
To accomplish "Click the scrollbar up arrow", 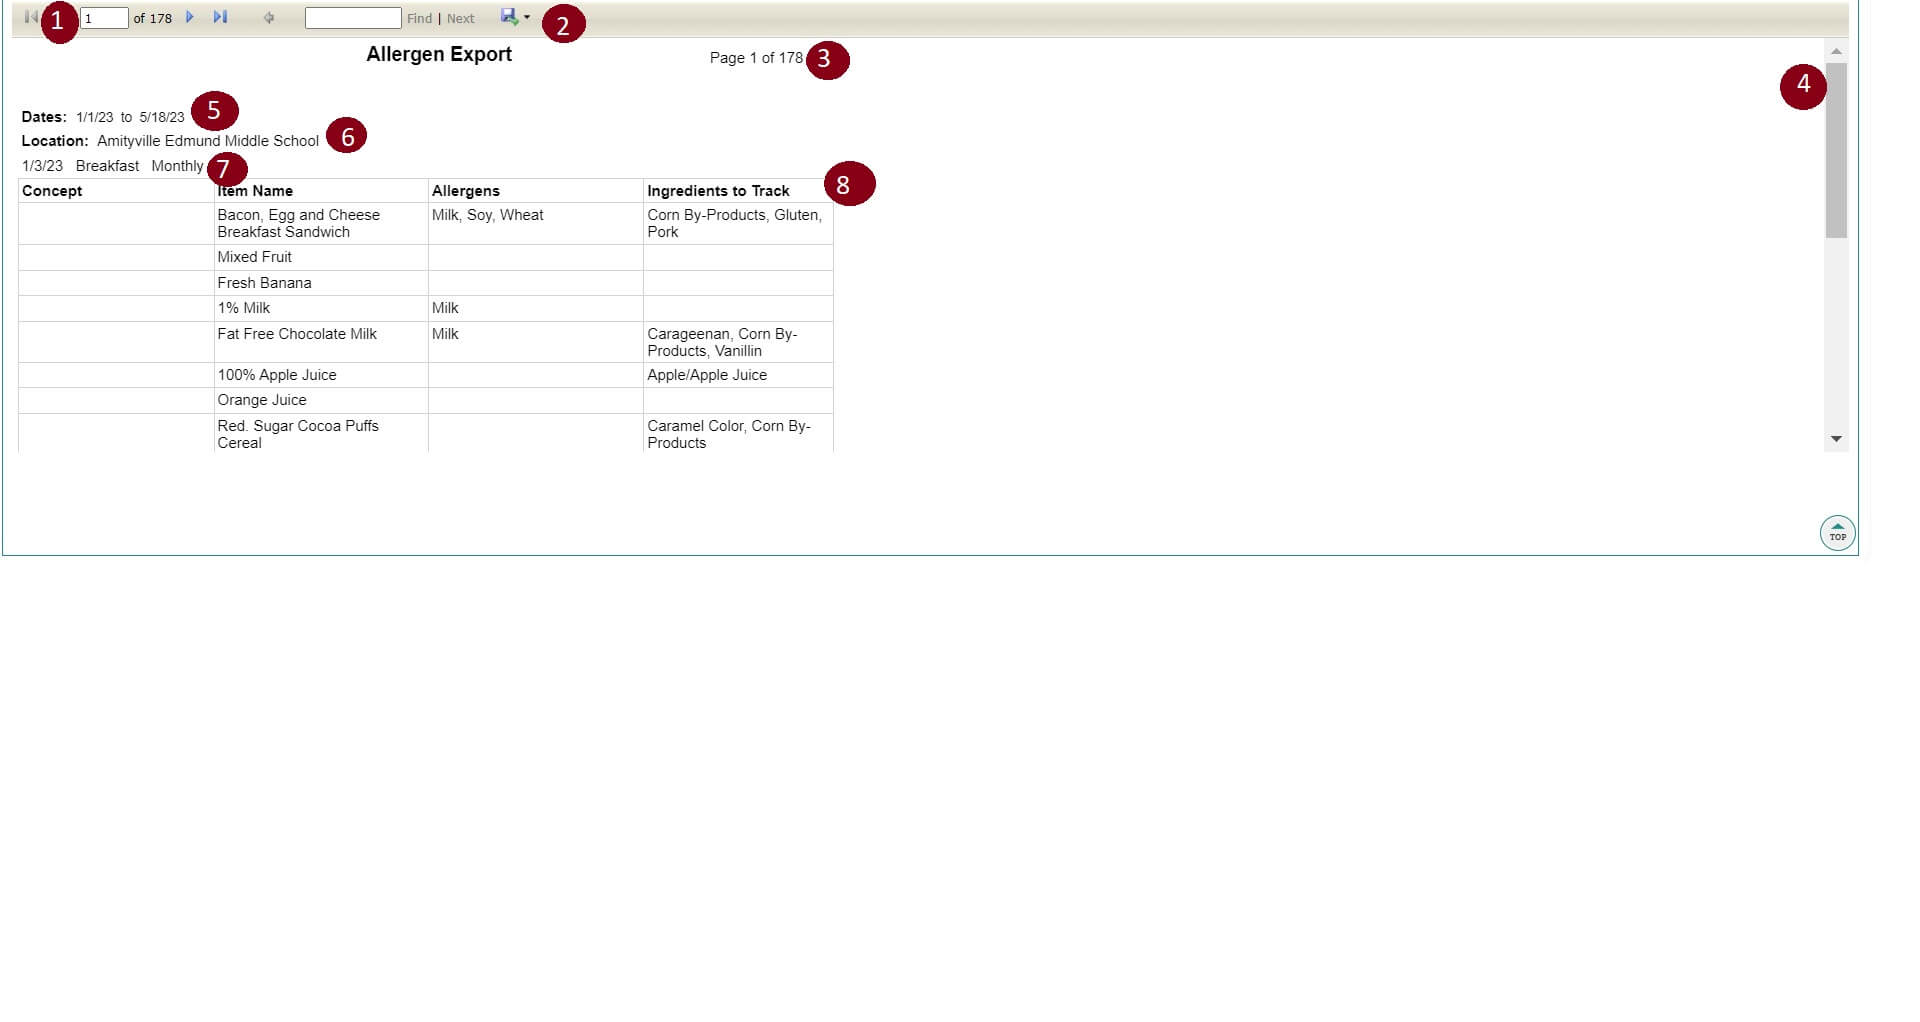I will tap(1836, 51).
